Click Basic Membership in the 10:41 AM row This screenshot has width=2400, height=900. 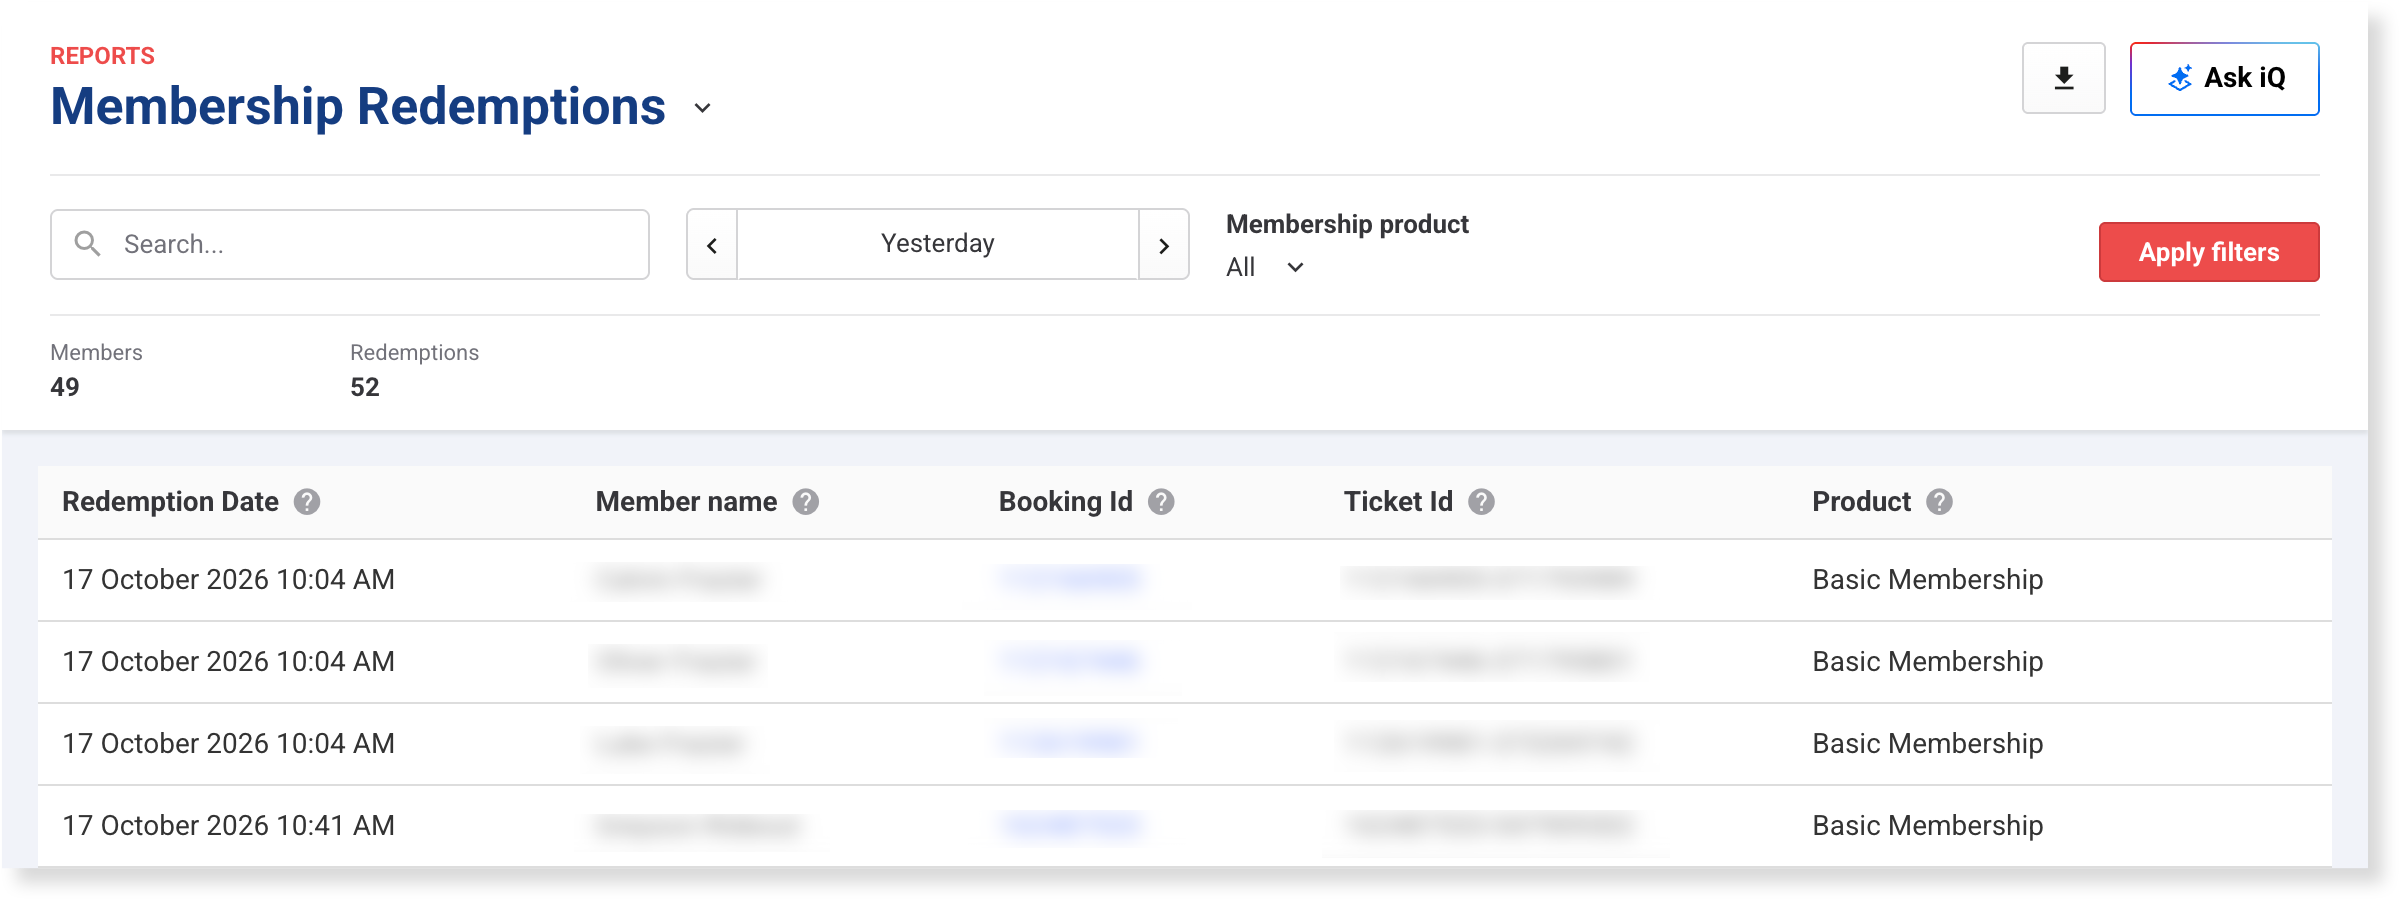(1927, 826)
